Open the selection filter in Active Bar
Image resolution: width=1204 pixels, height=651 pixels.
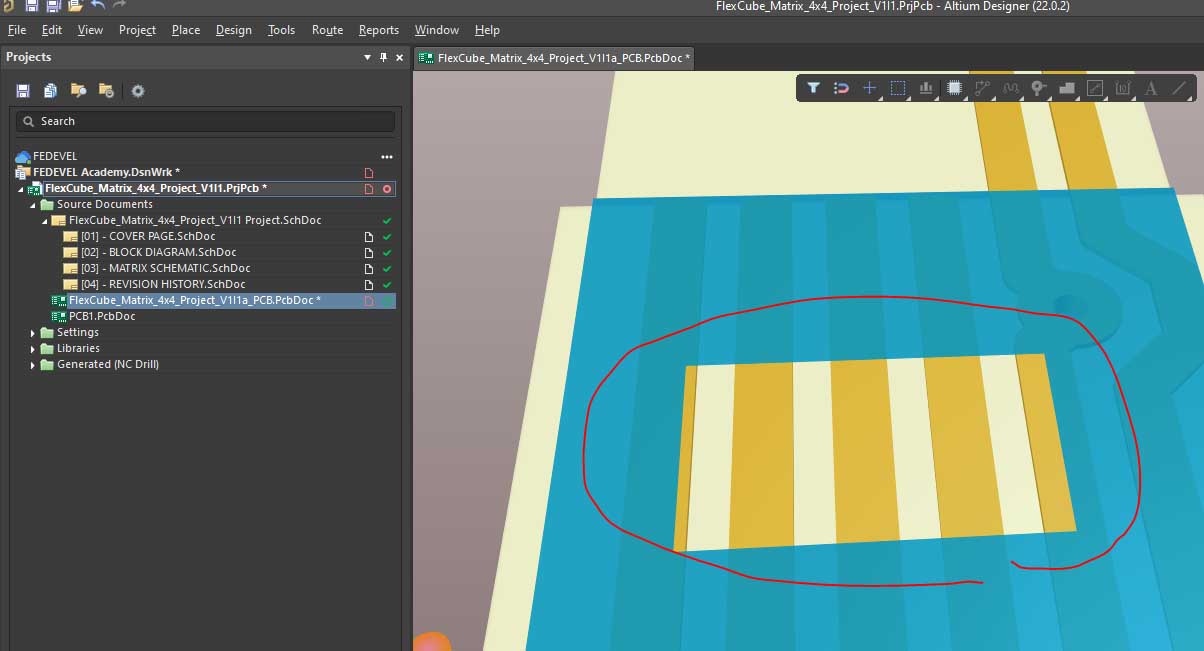click(x=813, y=88)
